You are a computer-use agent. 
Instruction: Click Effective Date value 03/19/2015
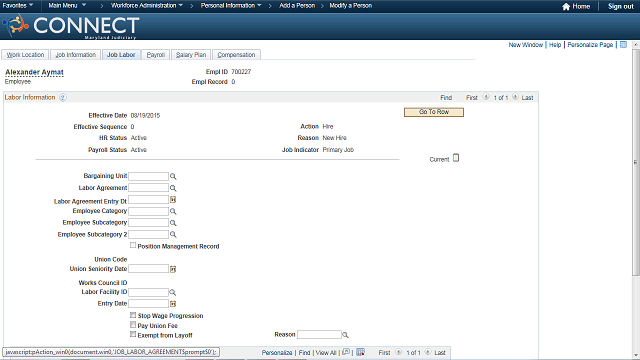point(145,116)
